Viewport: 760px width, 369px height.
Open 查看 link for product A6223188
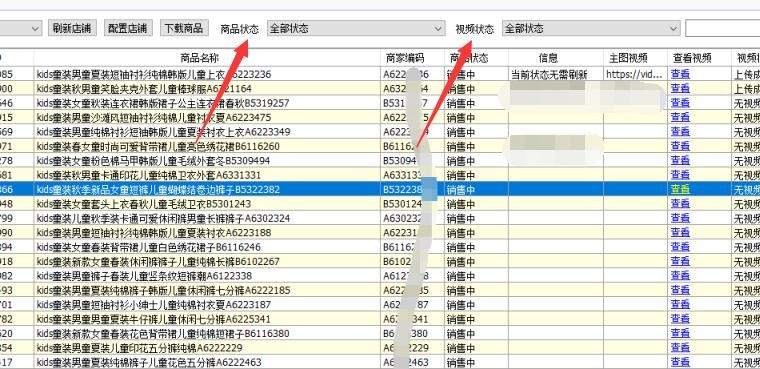[680, 233]
